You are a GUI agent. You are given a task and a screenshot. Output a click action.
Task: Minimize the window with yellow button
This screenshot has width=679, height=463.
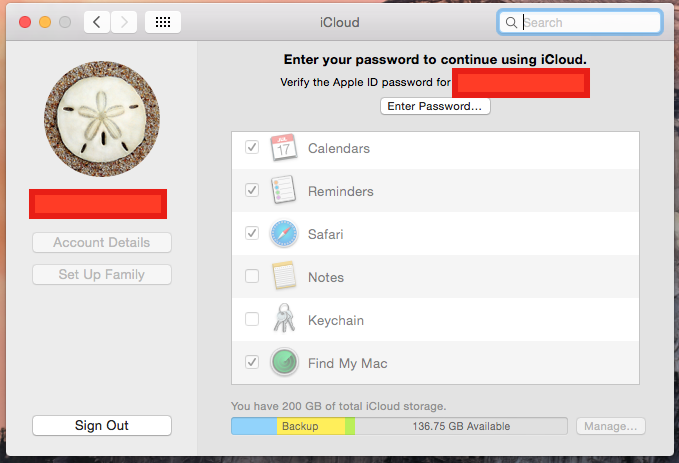coord(45,22)
